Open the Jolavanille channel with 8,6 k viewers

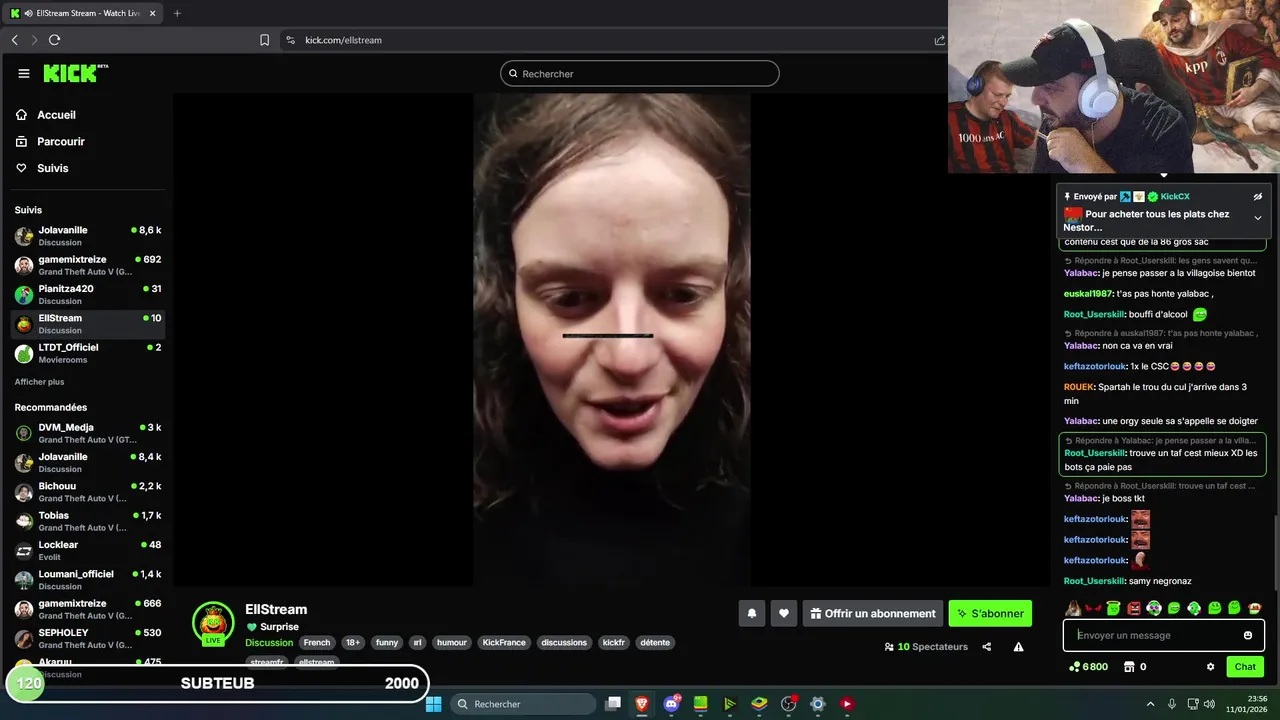pos(88,236)
